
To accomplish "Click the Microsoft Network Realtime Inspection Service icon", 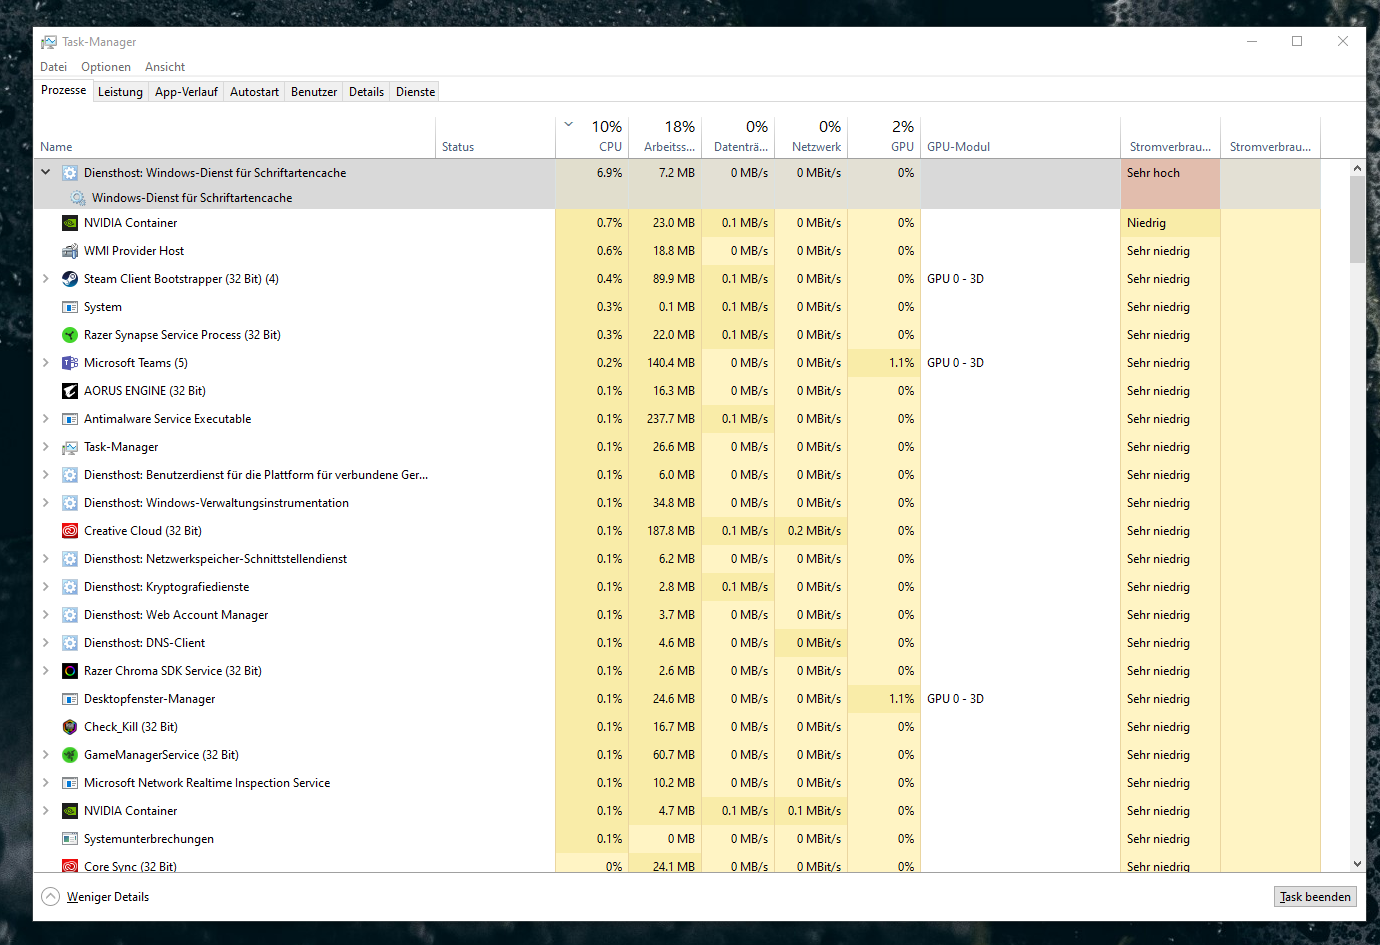I will tap(70, 783).
